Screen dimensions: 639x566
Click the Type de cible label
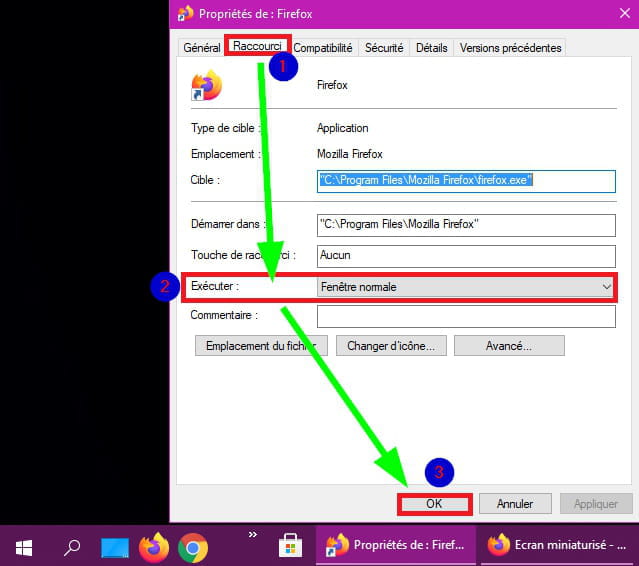click(225, 128)
